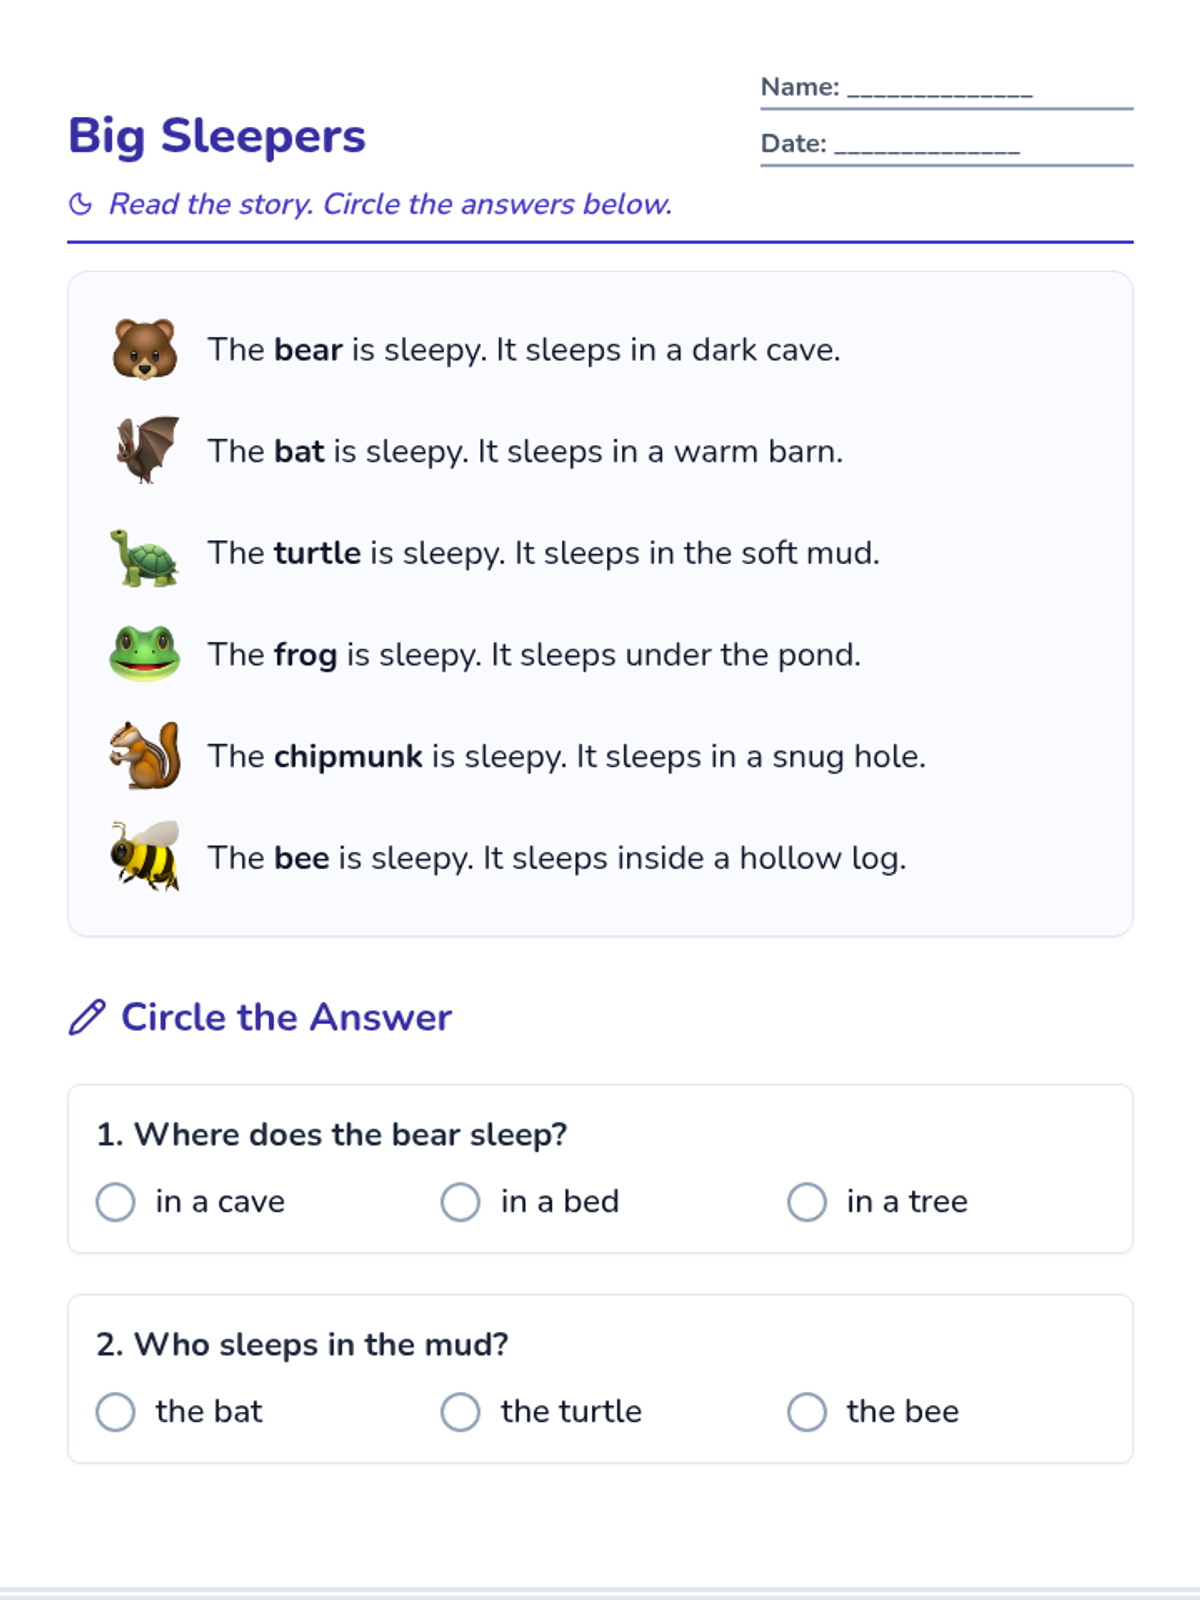This screenshot has width=1200, height=1600.
Task: Click the bear emoji icon
Action: pyautogui.click(x=145, y=349)
